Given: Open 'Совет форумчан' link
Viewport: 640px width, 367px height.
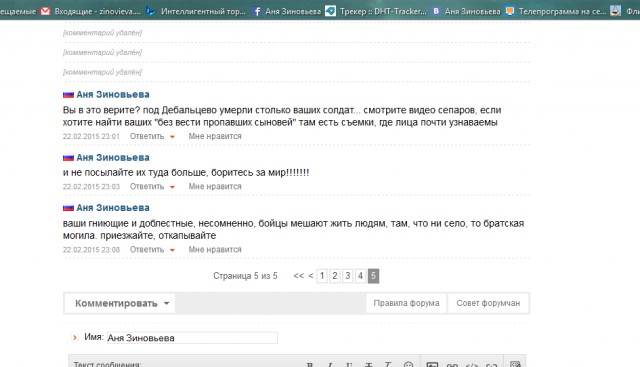Looking at the screenshot, I should (x=488, y=303).
